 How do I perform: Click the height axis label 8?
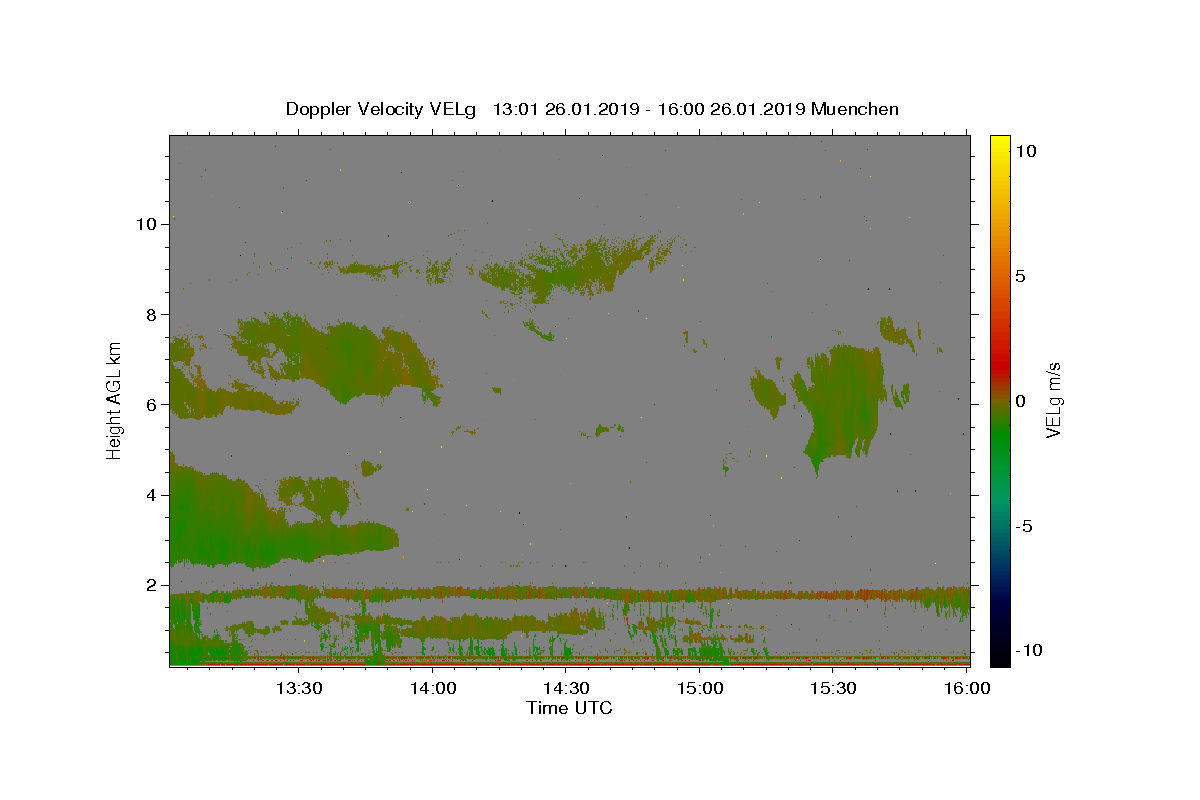click(151, 314)
